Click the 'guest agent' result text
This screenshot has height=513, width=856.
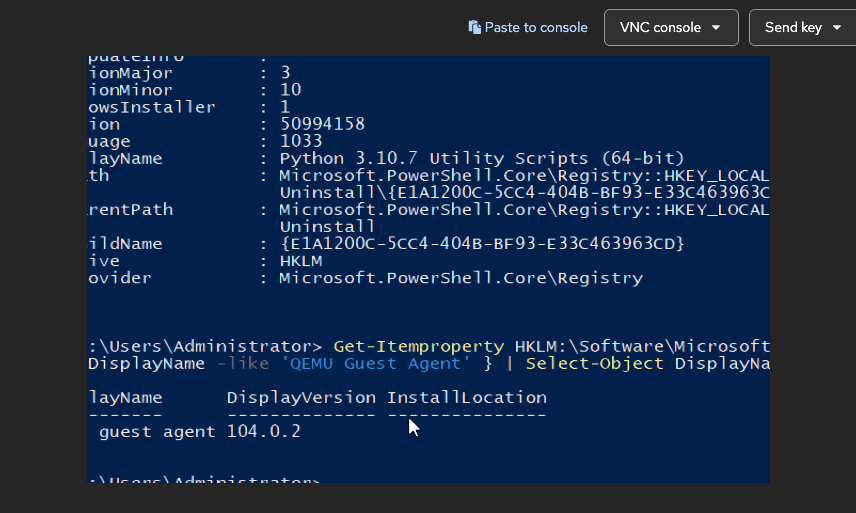[157, 432]
